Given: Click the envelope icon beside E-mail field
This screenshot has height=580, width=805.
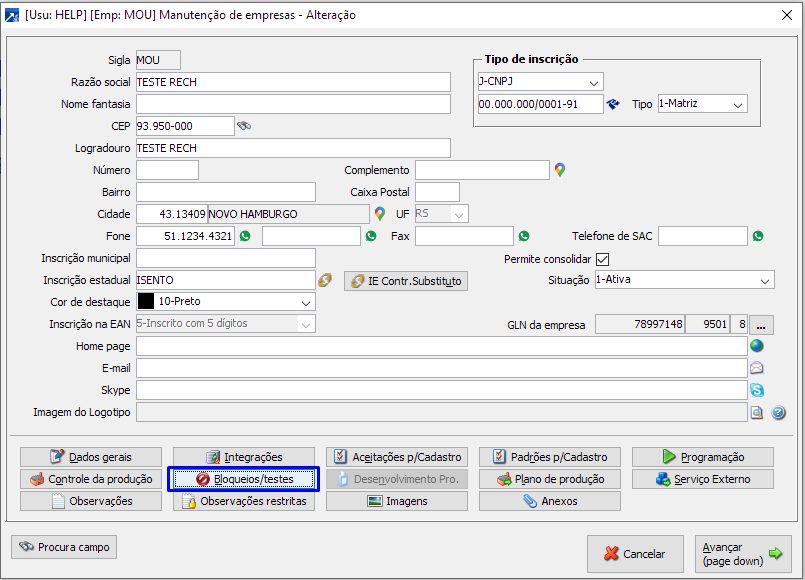Looking at the screenshot, I should pos(757,368).
